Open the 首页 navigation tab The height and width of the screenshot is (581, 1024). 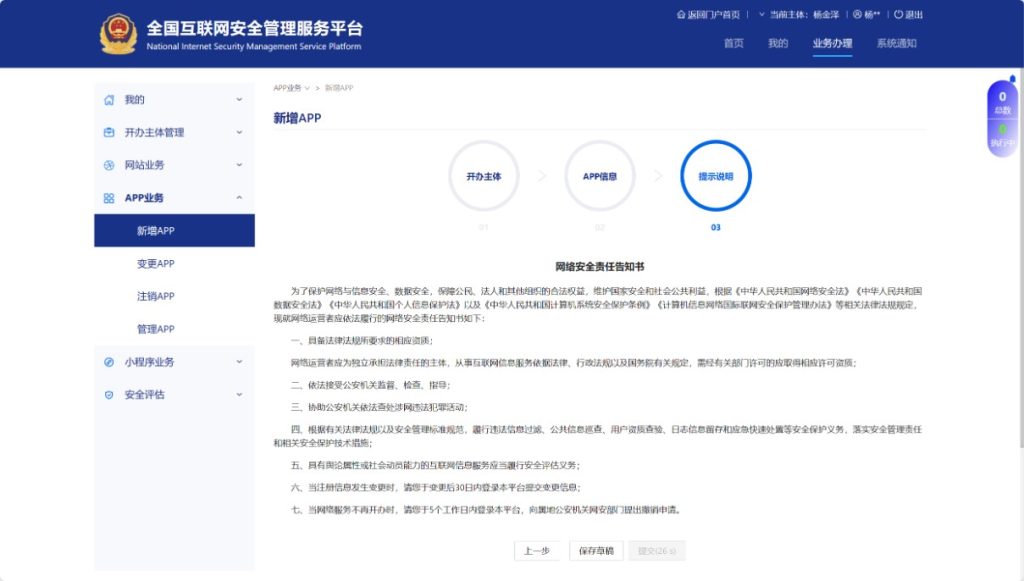click(x=733, y=44)
